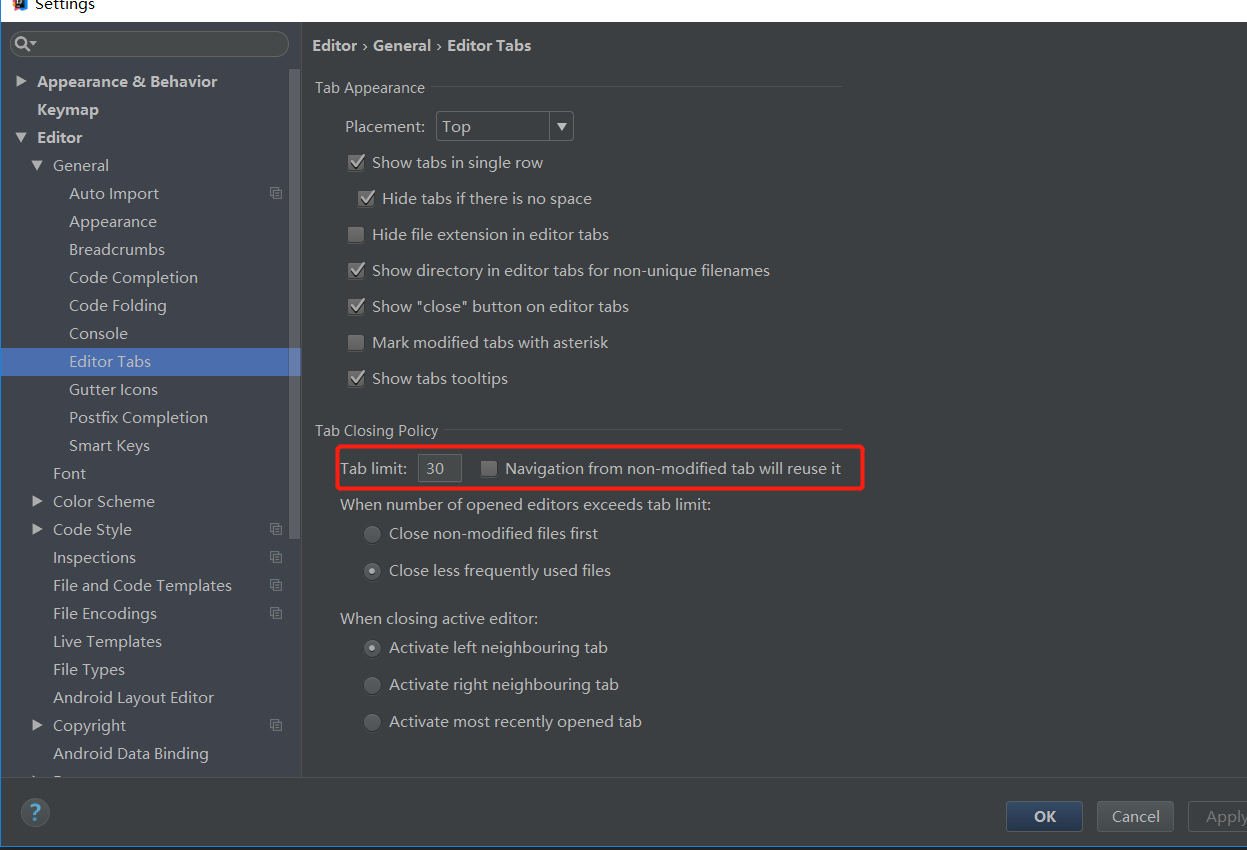This screenshot has height=850, width=1247.
Task: Open Breadcrumbs settings
Action: pos(117,249)
